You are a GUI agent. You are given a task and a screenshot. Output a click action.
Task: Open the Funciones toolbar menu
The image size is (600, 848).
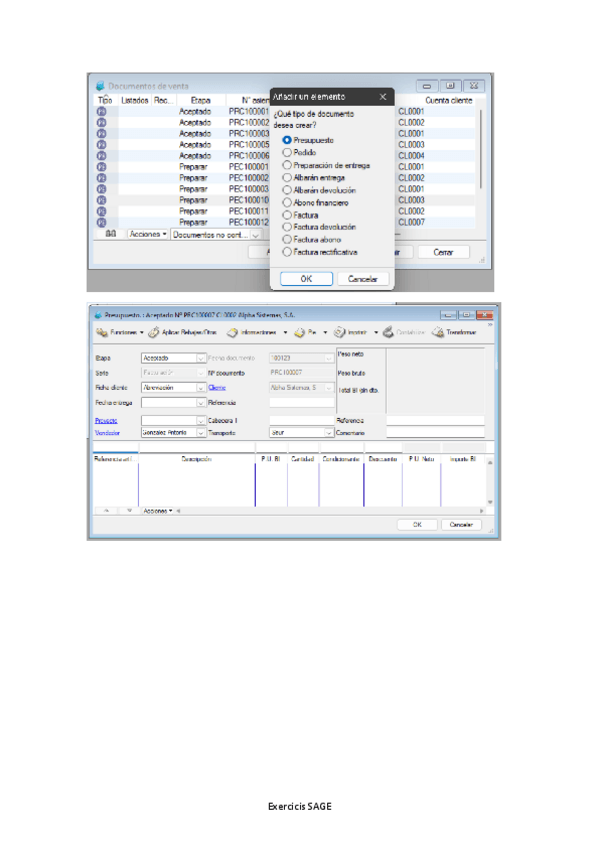pyautogui.click(x=120, y=332)
